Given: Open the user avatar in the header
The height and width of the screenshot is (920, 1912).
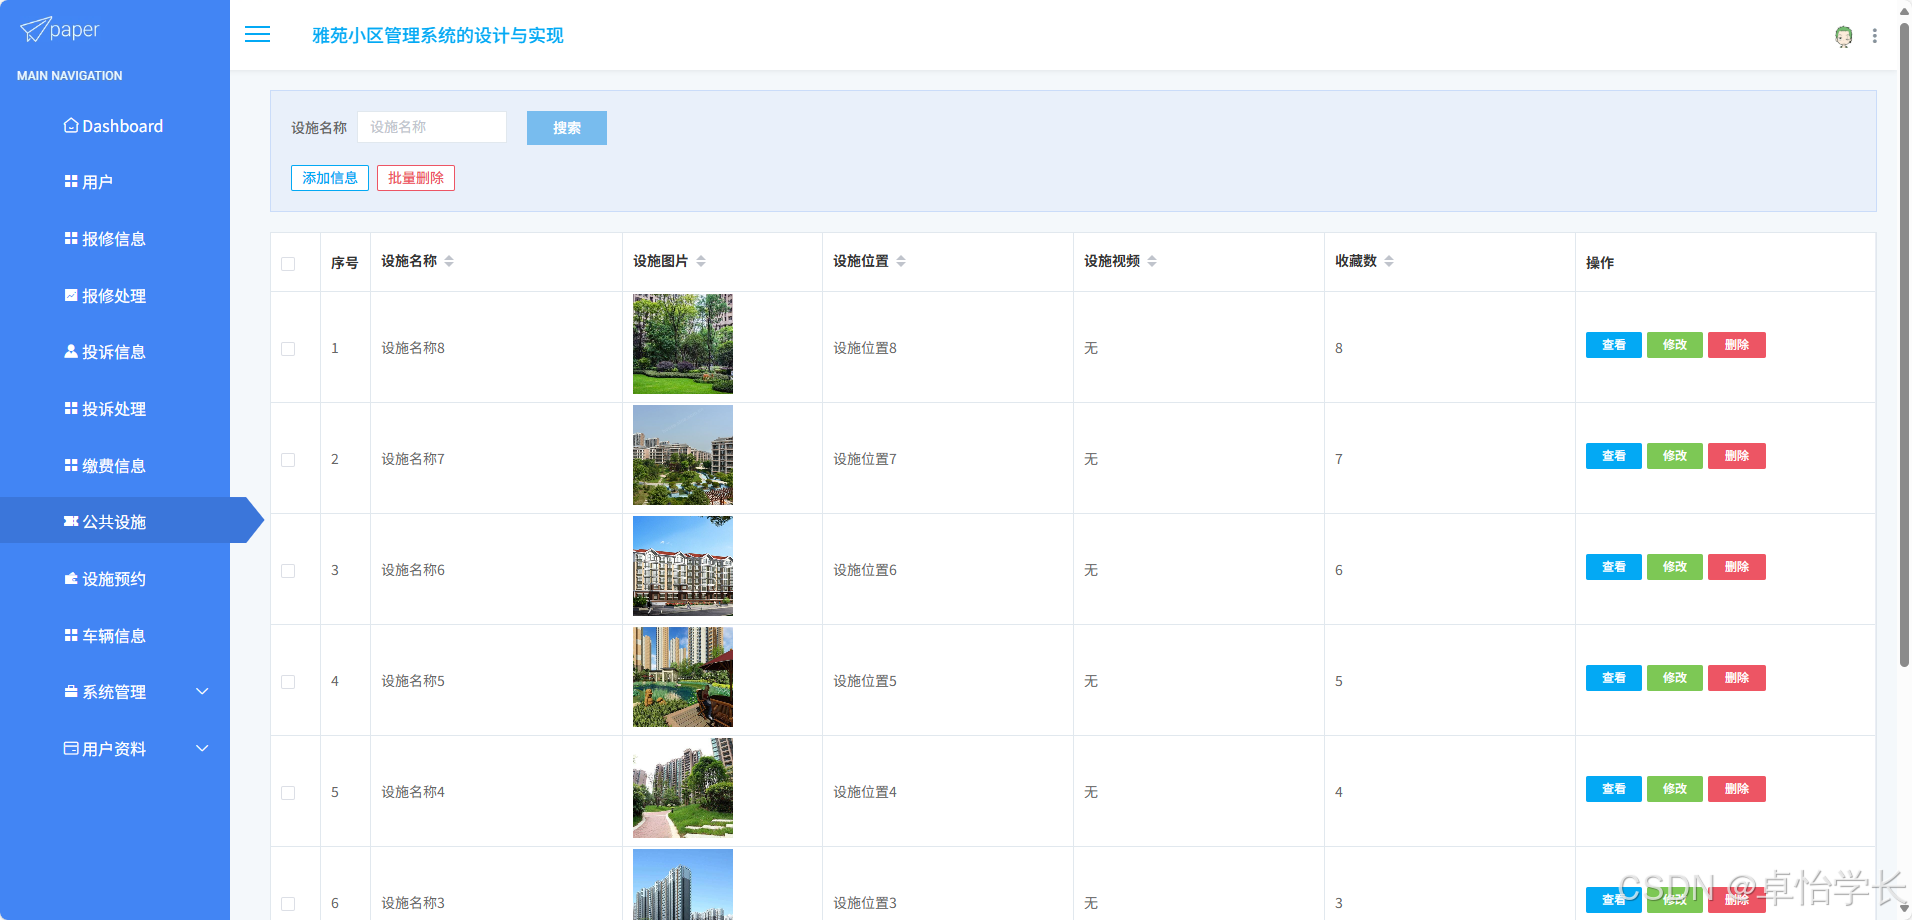Looking at the screenshot, I should click(x=1843, y=36).
